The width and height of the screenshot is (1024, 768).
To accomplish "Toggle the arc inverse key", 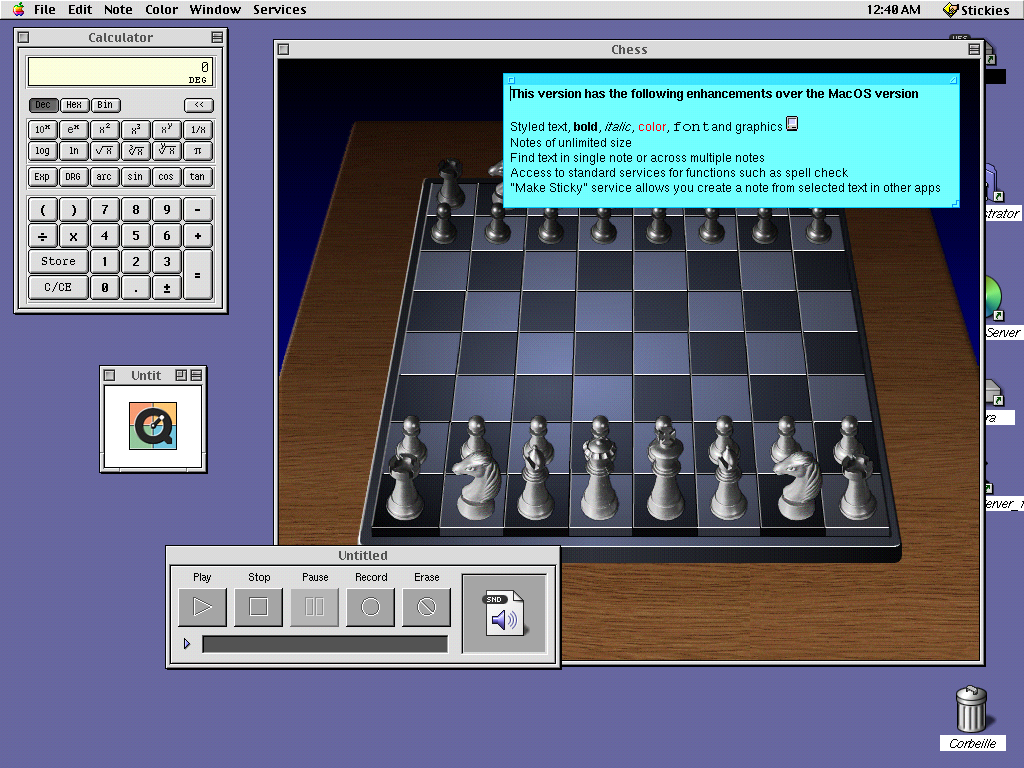I will pyautogui.click(x=104, y=177).
